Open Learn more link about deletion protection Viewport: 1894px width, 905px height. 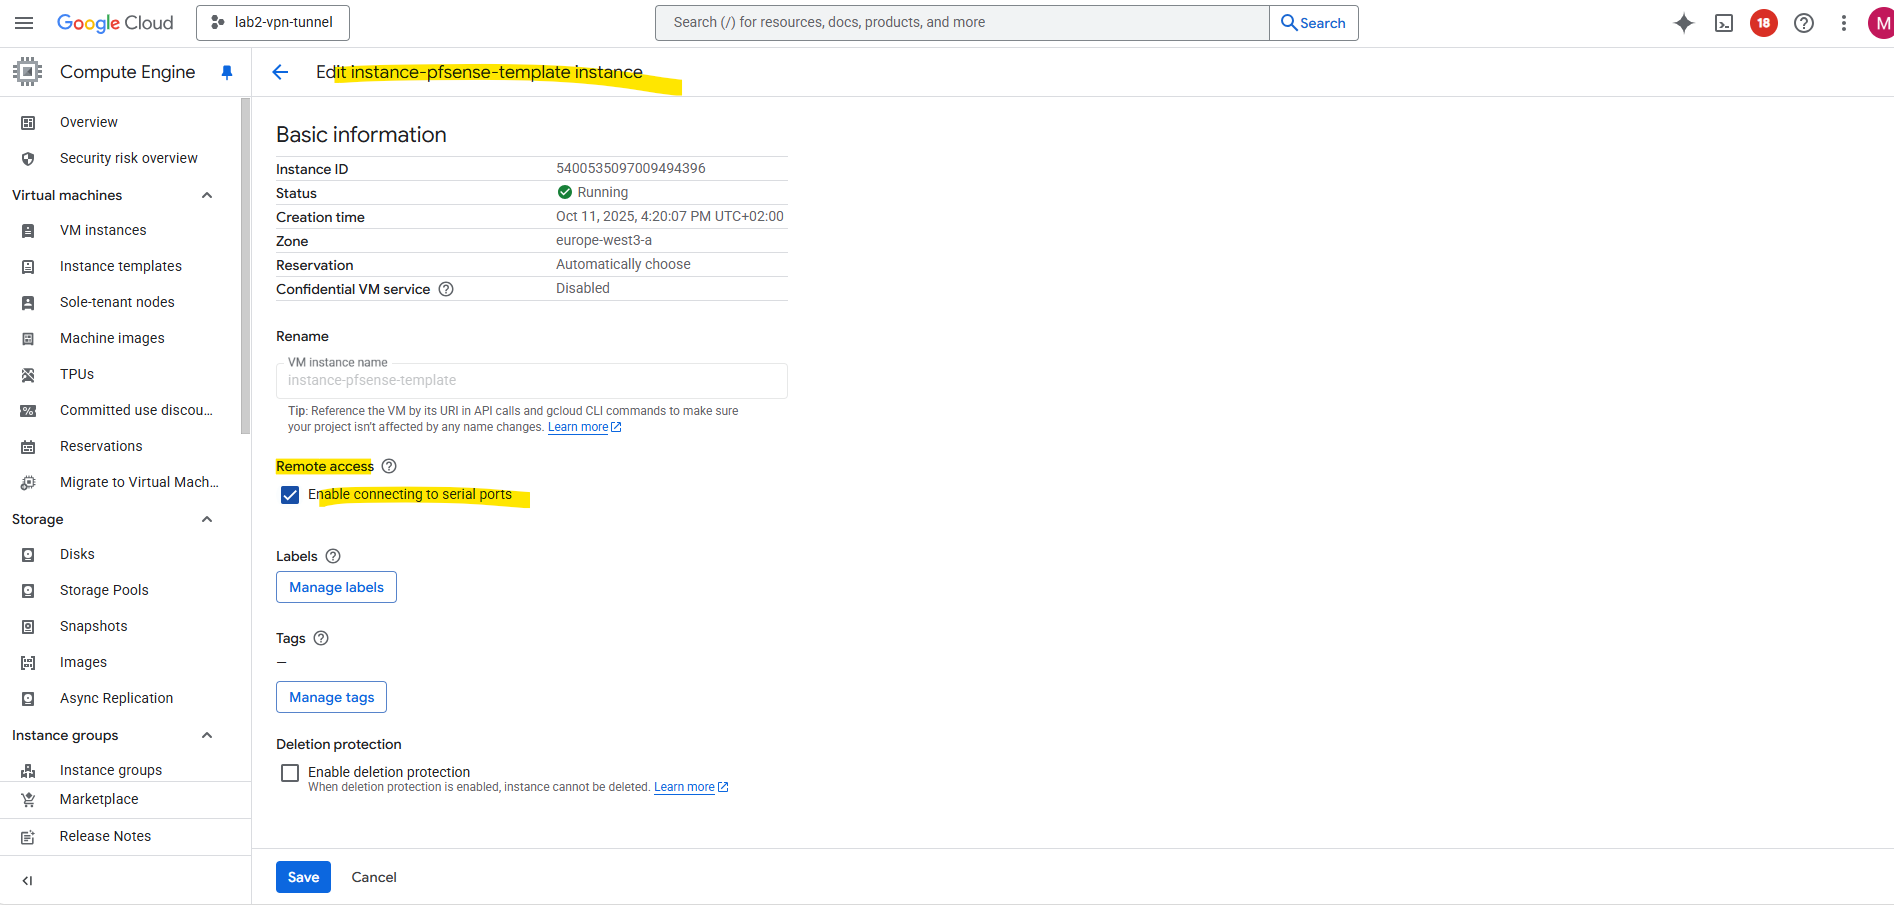[691, 787]
